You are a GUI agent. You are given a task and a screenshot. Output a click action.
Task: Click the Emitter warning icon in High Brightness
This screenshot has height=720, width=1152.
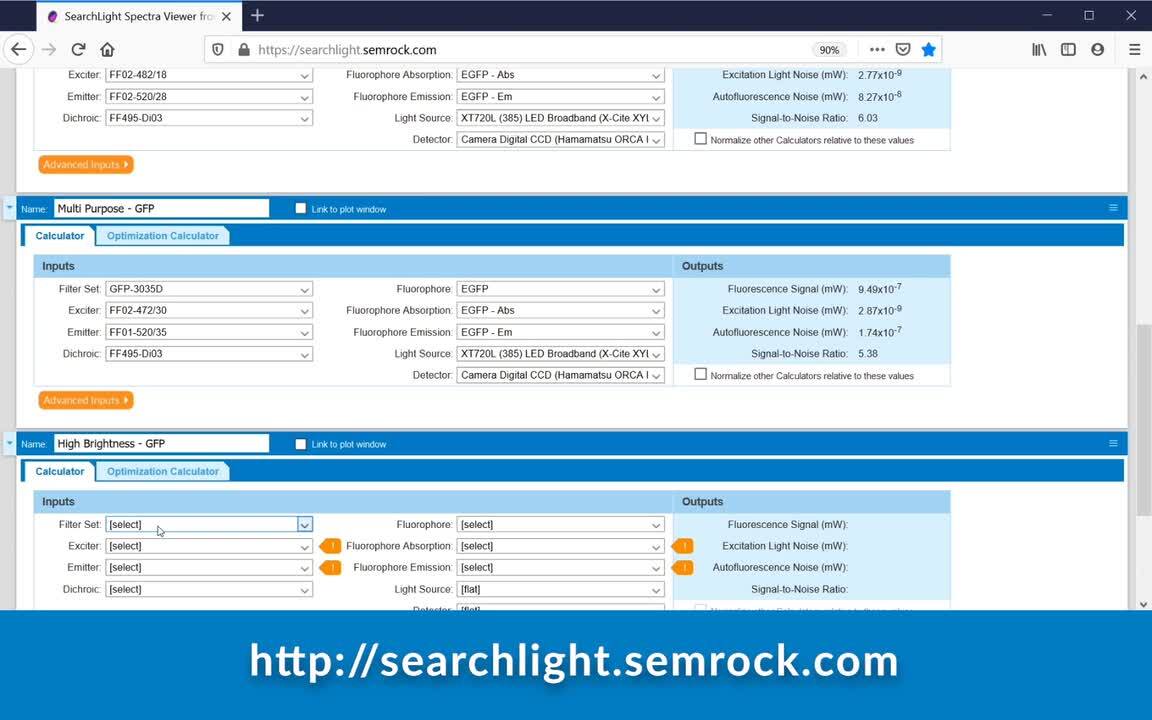[x=330, y=567]
